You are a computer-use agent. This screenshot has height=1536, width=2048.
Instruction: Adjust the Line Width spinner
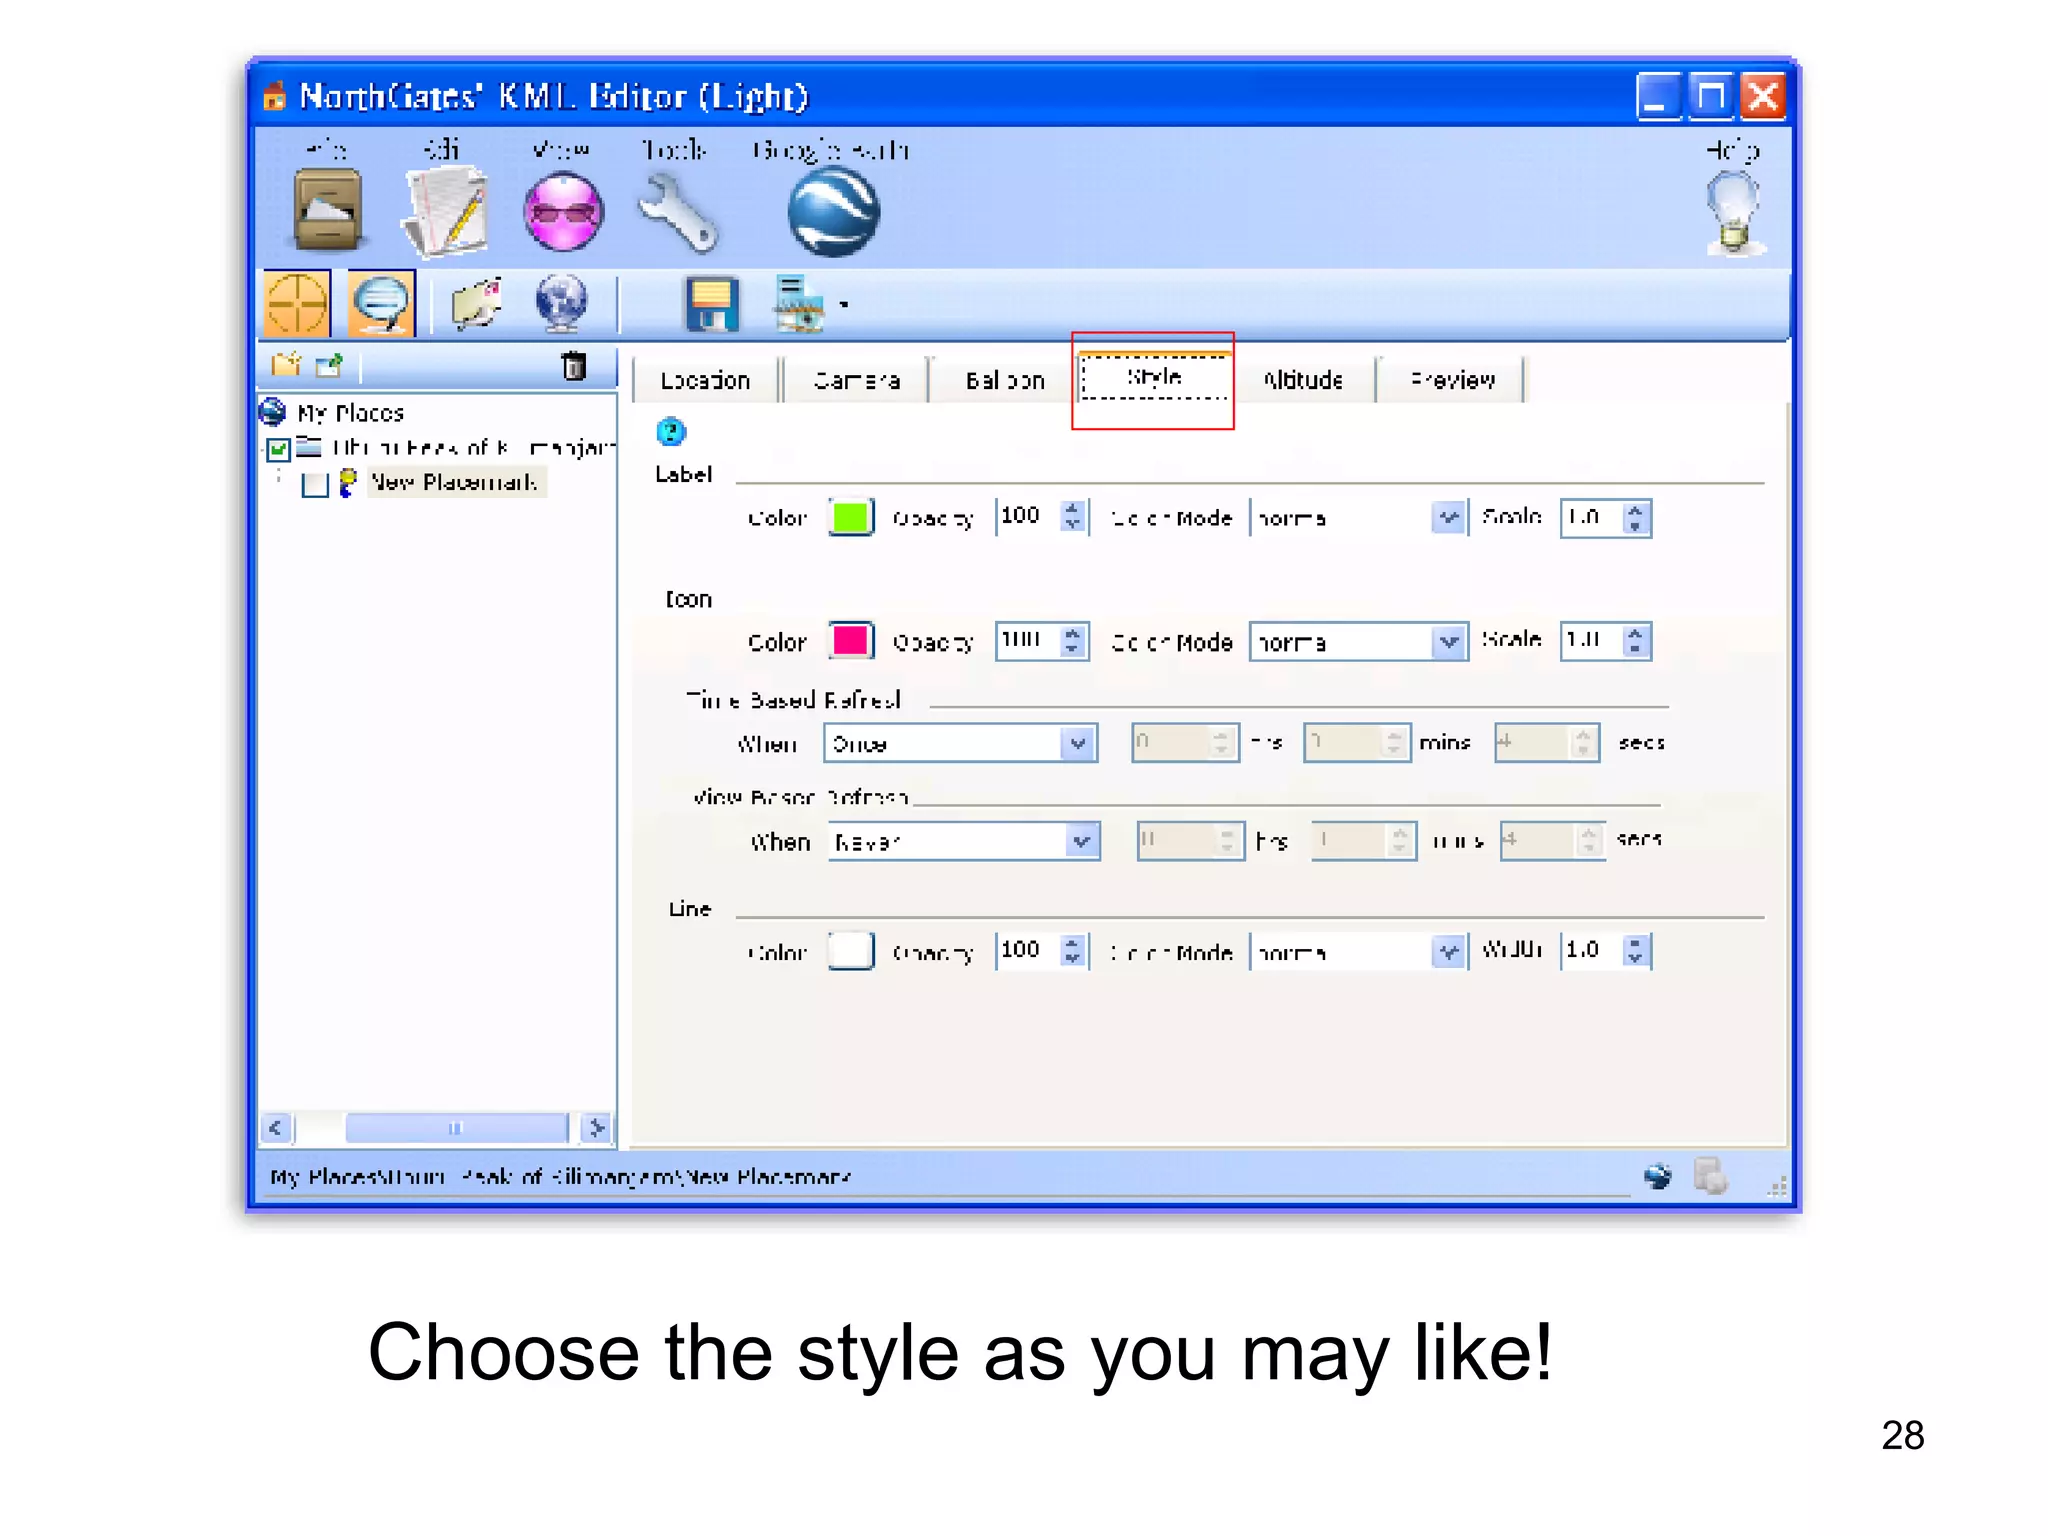[x=1635, y=951]
